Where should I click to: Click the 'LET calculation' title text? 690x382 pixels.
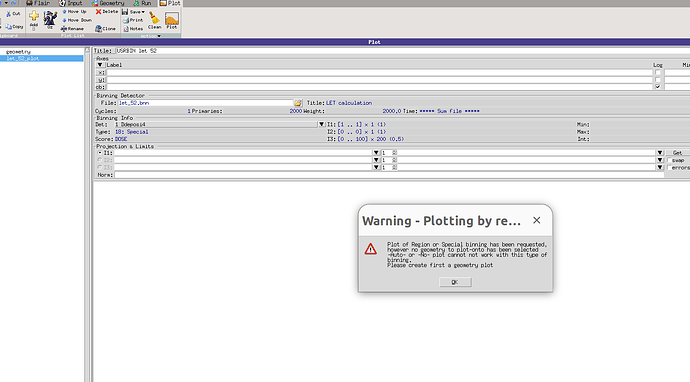click(x=349, y=103)
